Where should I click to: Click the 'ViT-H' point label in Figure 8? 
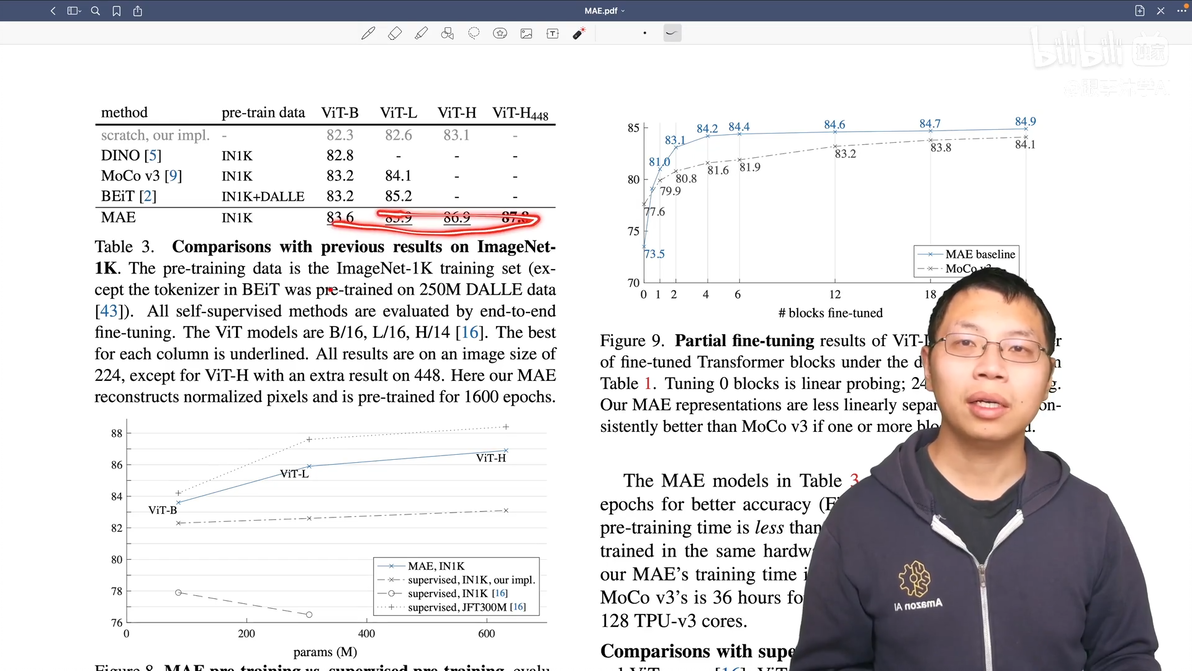click(x=490, y=457)
